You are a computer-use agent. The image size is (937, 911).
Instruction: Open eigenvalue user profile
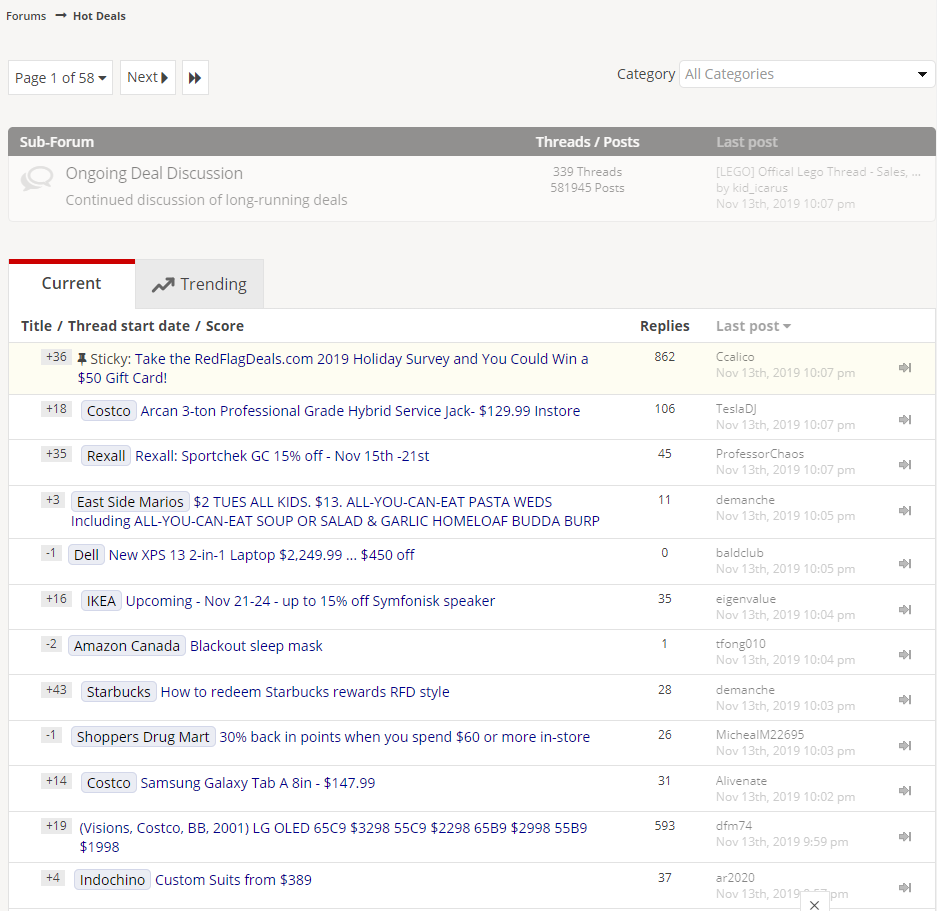point(746,599)
